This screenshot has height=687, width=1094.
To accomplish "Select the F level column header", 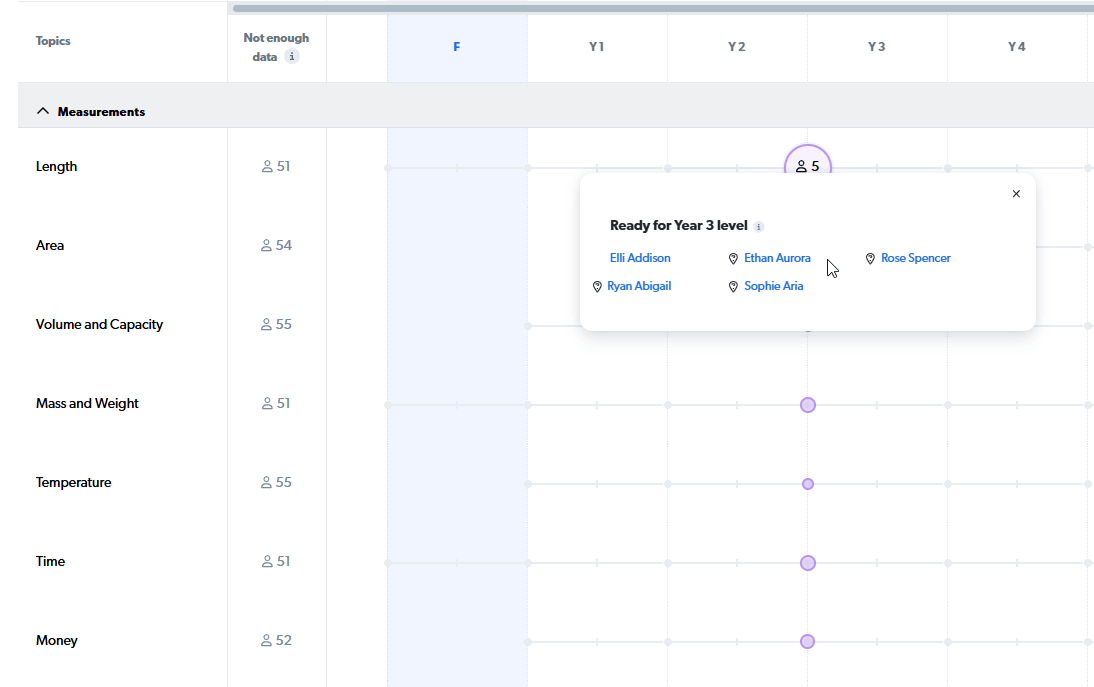I will tap(457, 47).
